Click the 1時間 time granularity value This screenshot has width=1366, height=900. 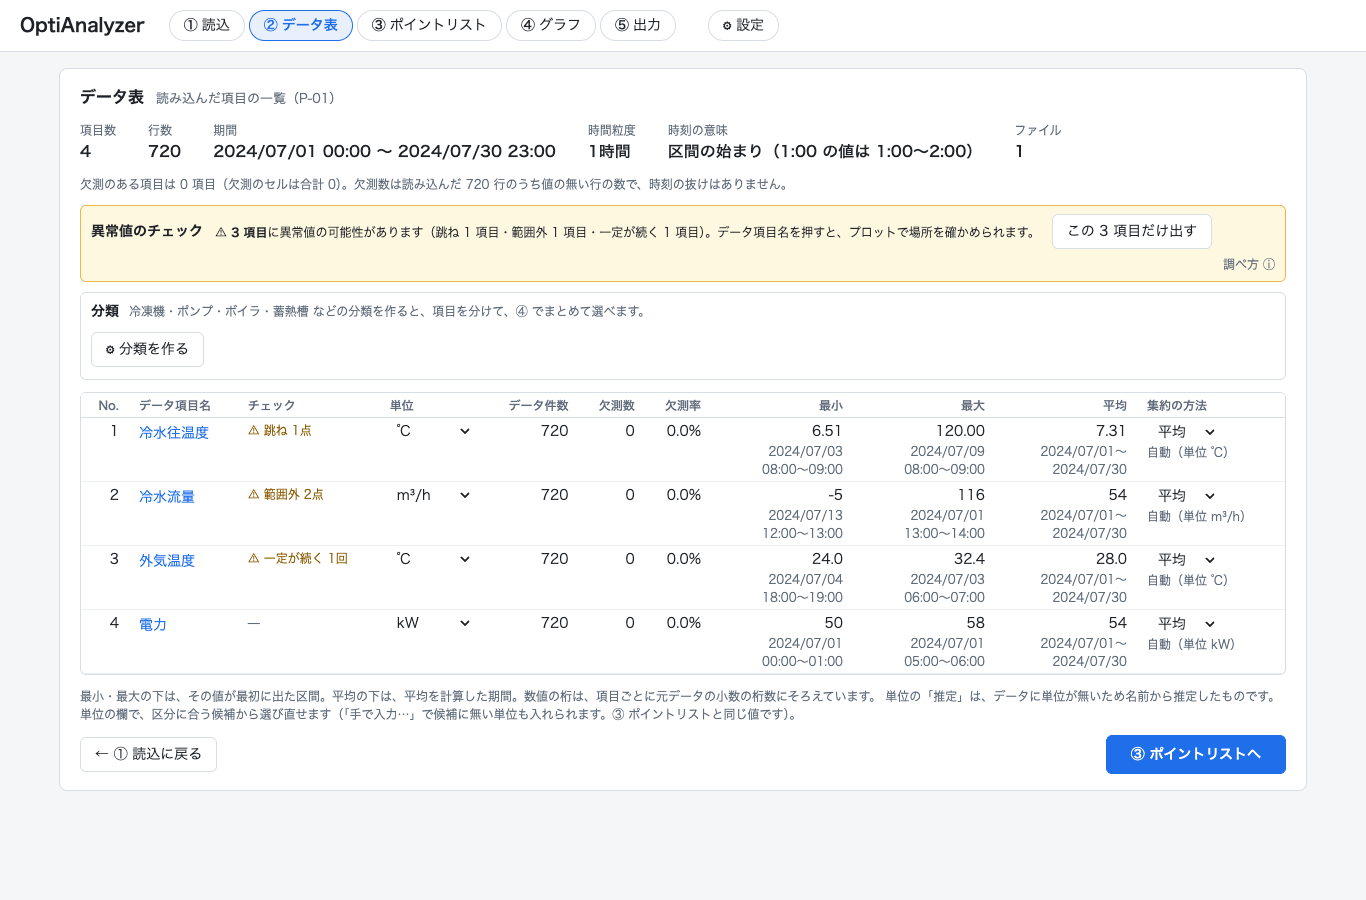[609, 151]
